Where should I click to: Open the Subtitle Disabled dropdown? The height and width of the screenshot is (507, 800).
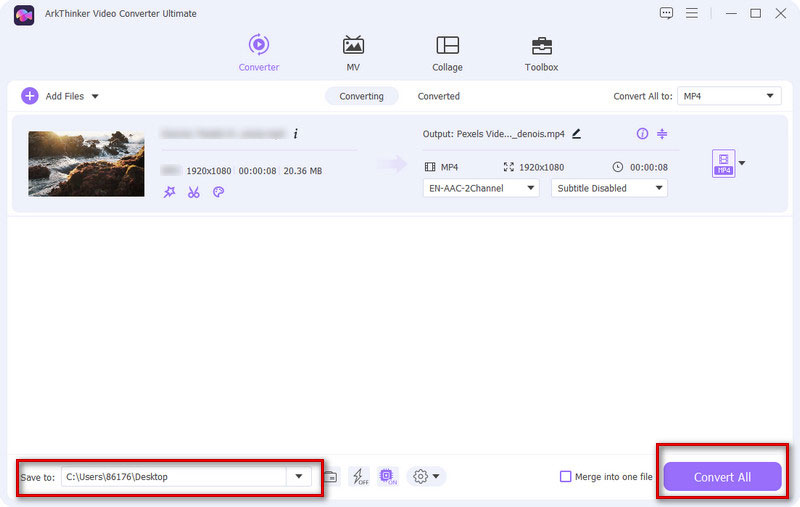(609, 188)
